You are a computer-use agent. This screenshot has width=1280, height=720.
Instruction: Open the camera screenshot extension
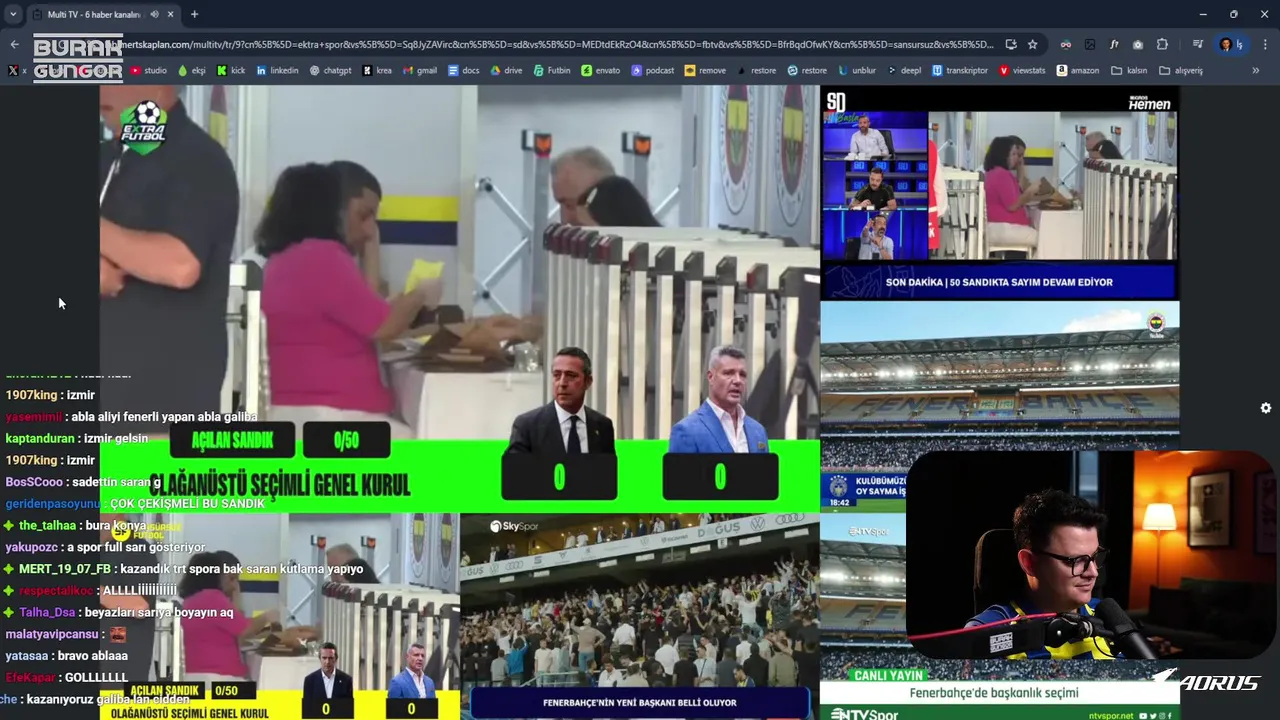pyautogui.click(x=1138, y=44)
